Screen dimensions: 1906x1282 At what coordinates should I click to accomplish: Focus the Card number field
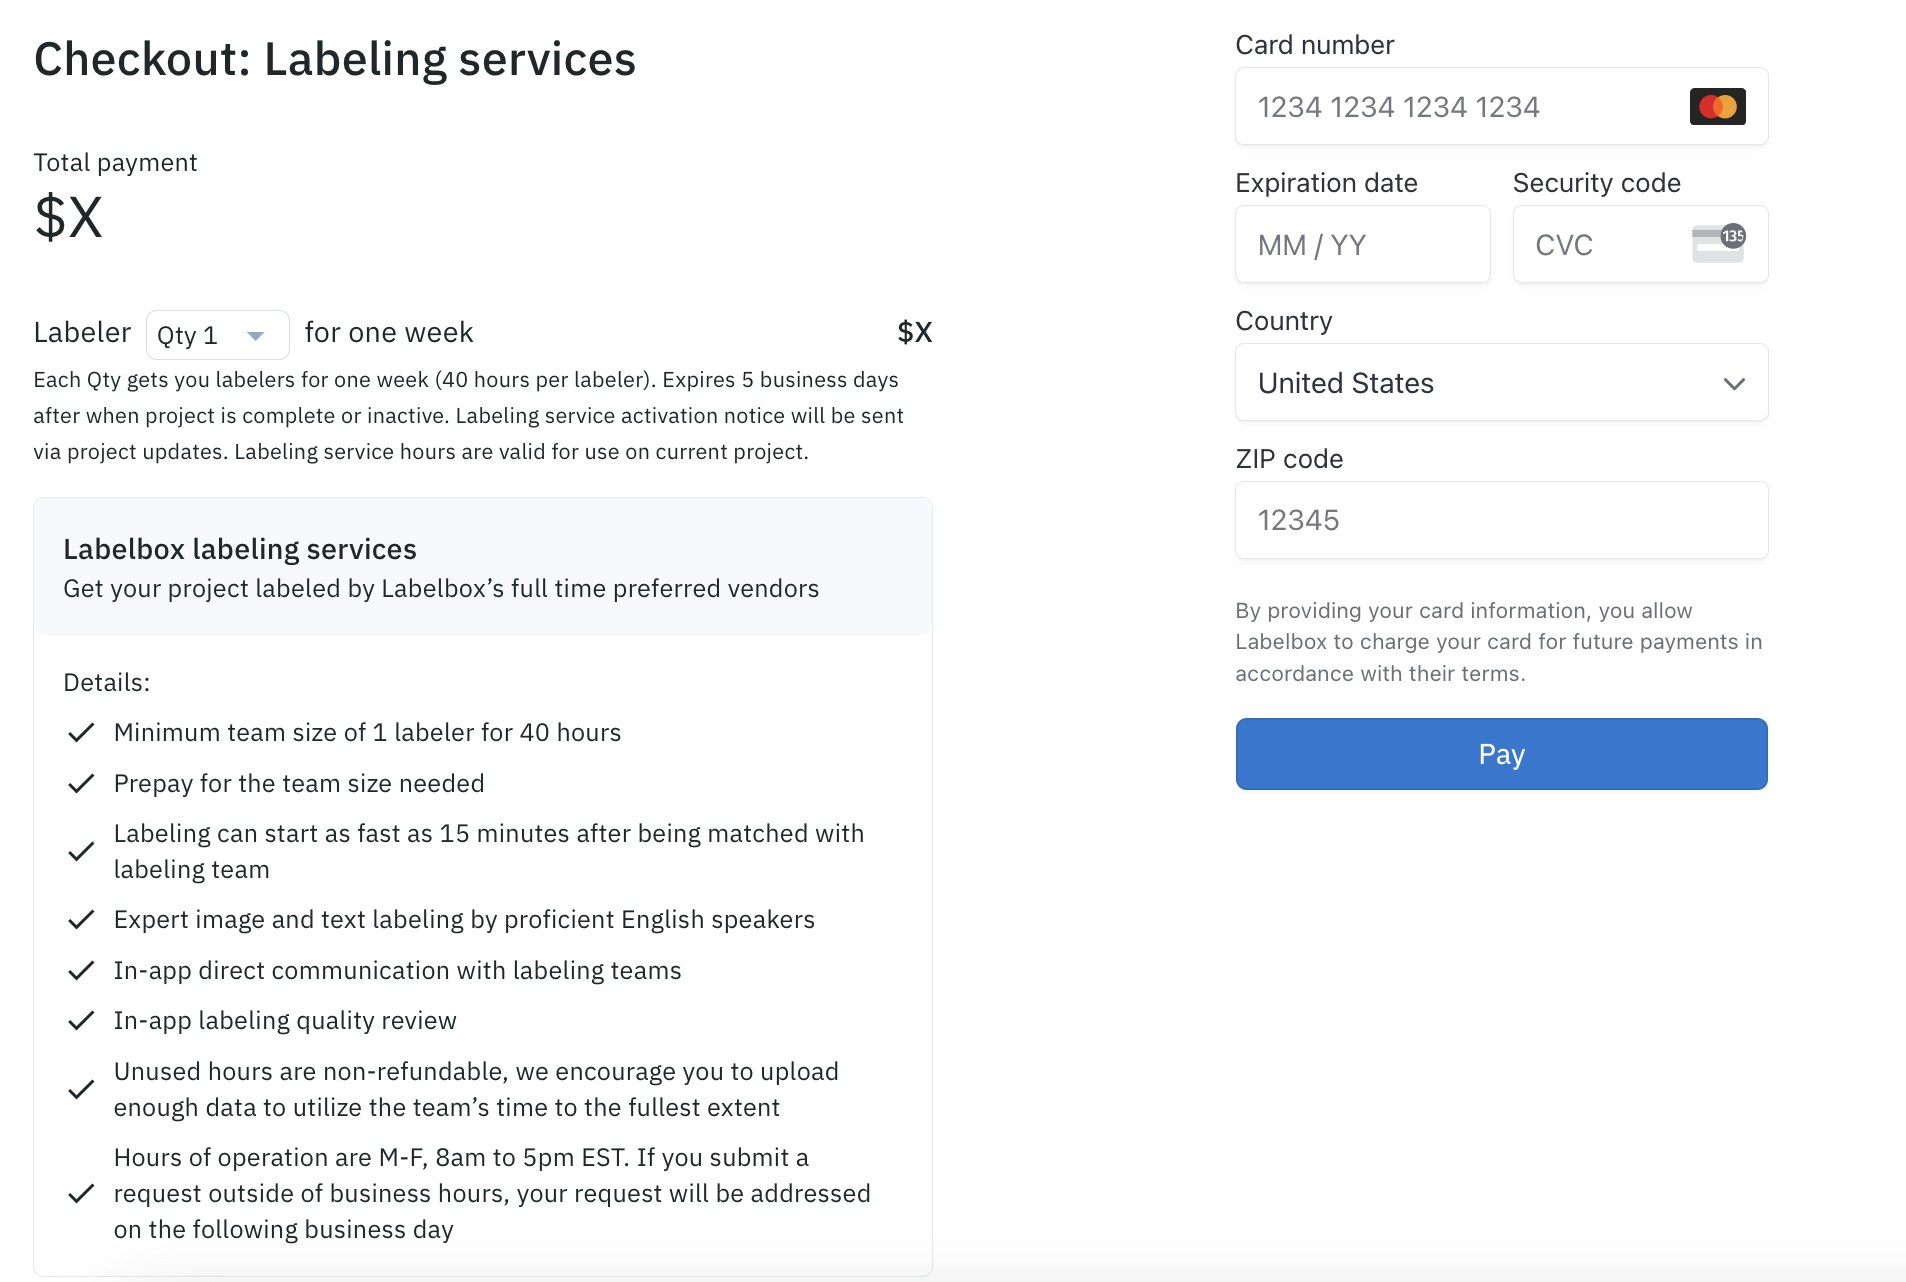coord(1501,107)
